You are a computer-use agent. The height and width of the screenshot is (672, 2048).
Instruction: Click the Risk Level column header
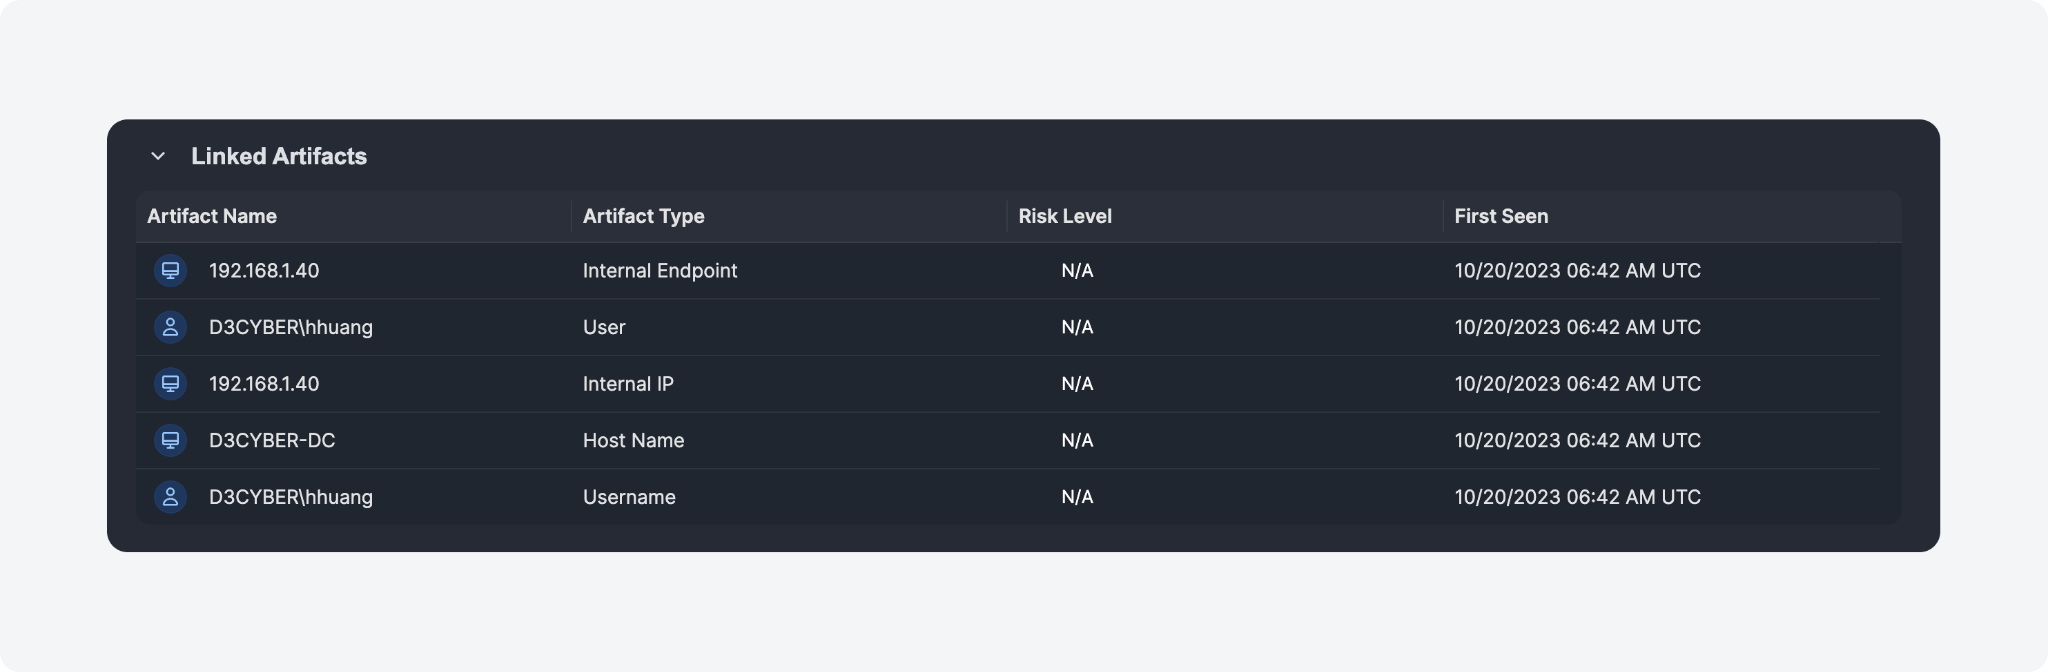[x=1065, y=216]
